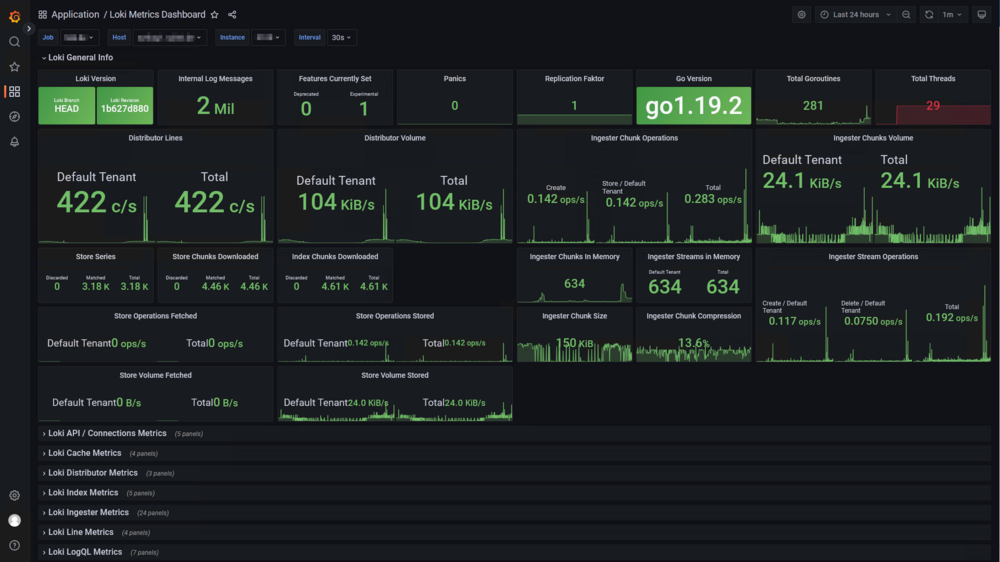This screenshot has height=562, width=1000.
Task: Open the search icon in sidebar
Action: click(14, 42)
